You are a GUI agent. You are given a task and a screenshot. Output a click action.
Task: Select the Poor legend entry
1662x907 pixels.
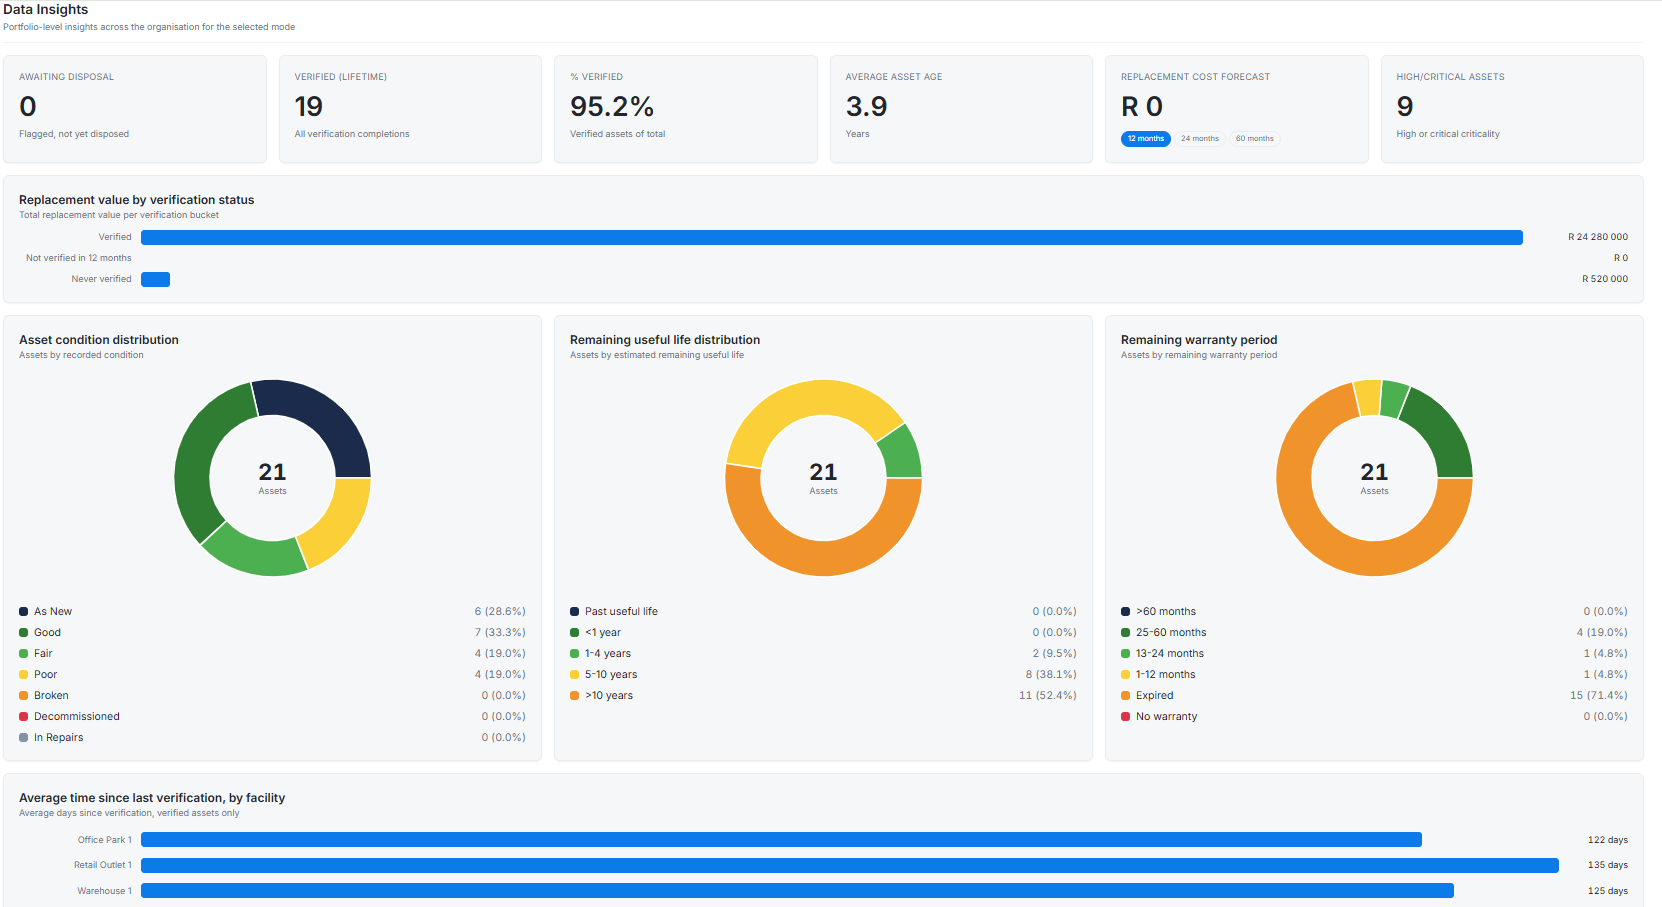click(272, 674)
